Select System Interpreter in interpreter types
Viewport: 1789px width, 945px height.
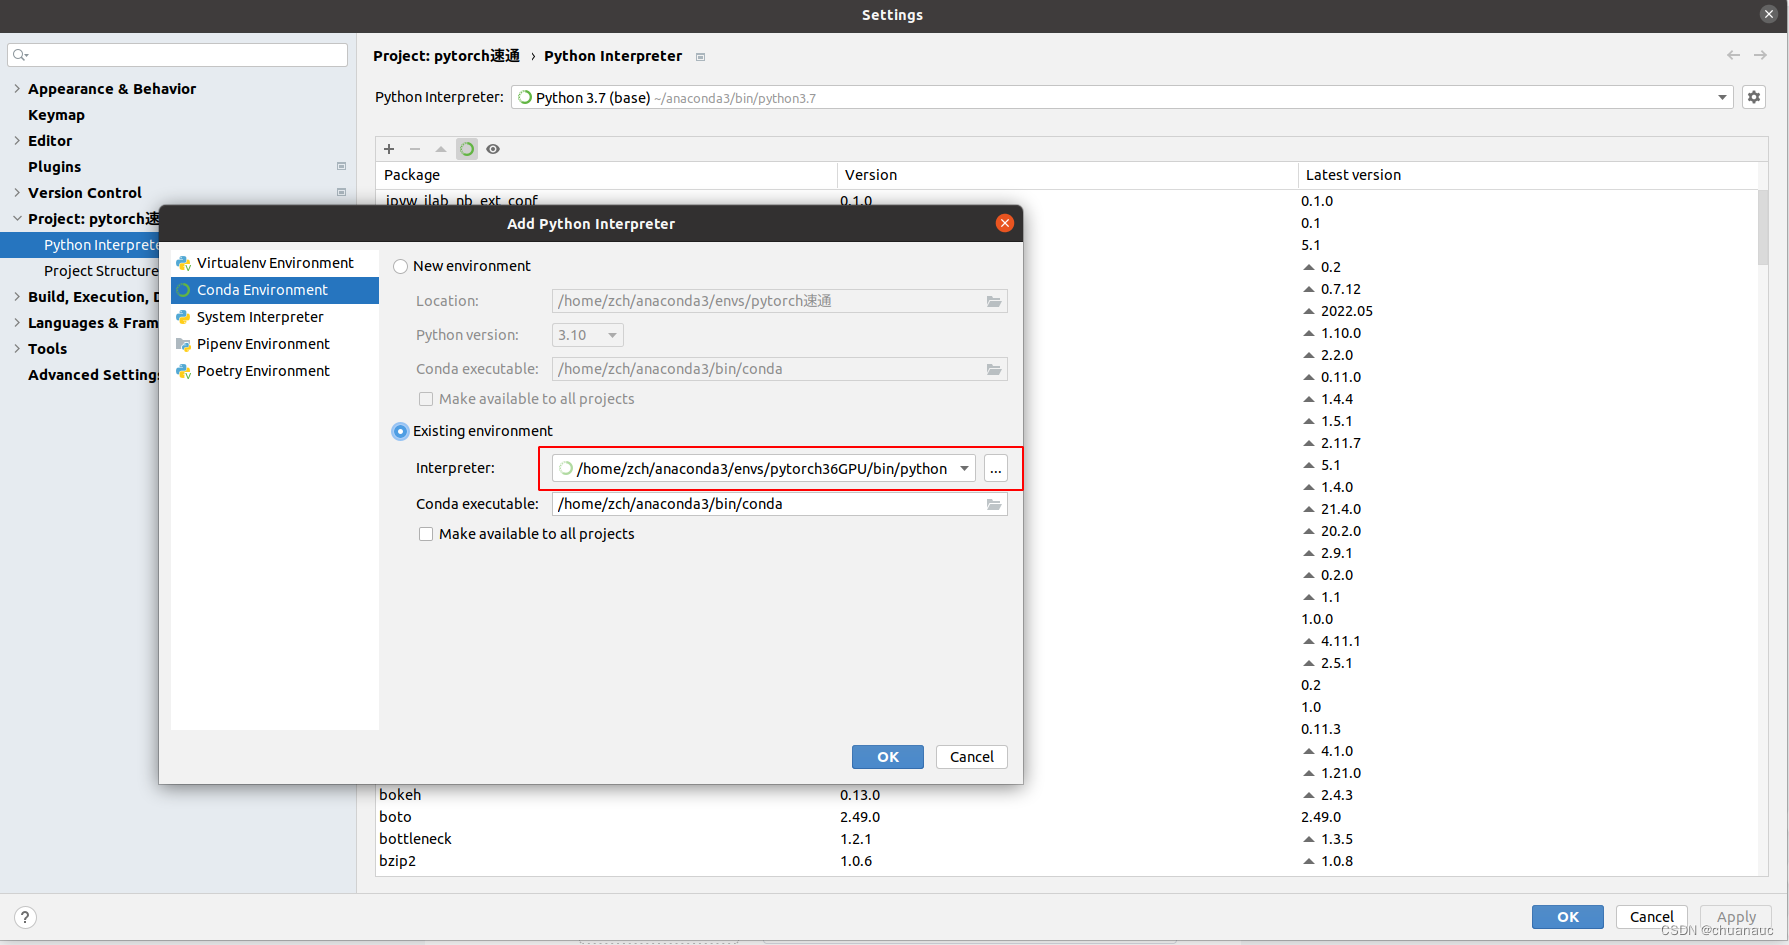click(275, 317)
